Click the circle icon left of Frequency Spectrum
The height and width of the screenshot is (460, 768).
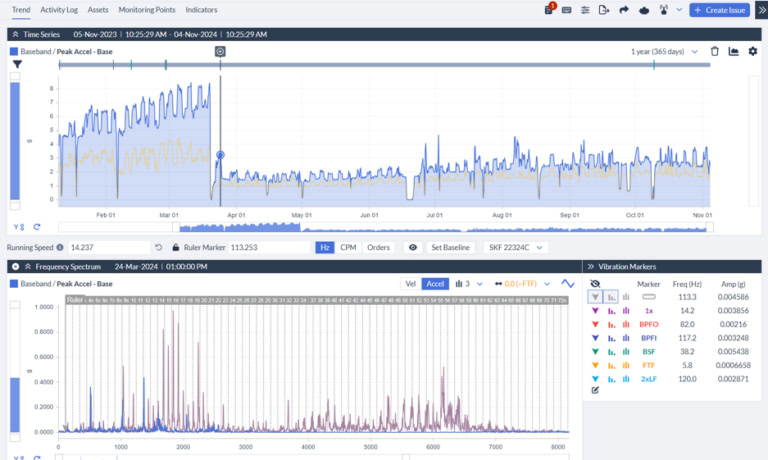pyautogui.click(x=16, y=266)
